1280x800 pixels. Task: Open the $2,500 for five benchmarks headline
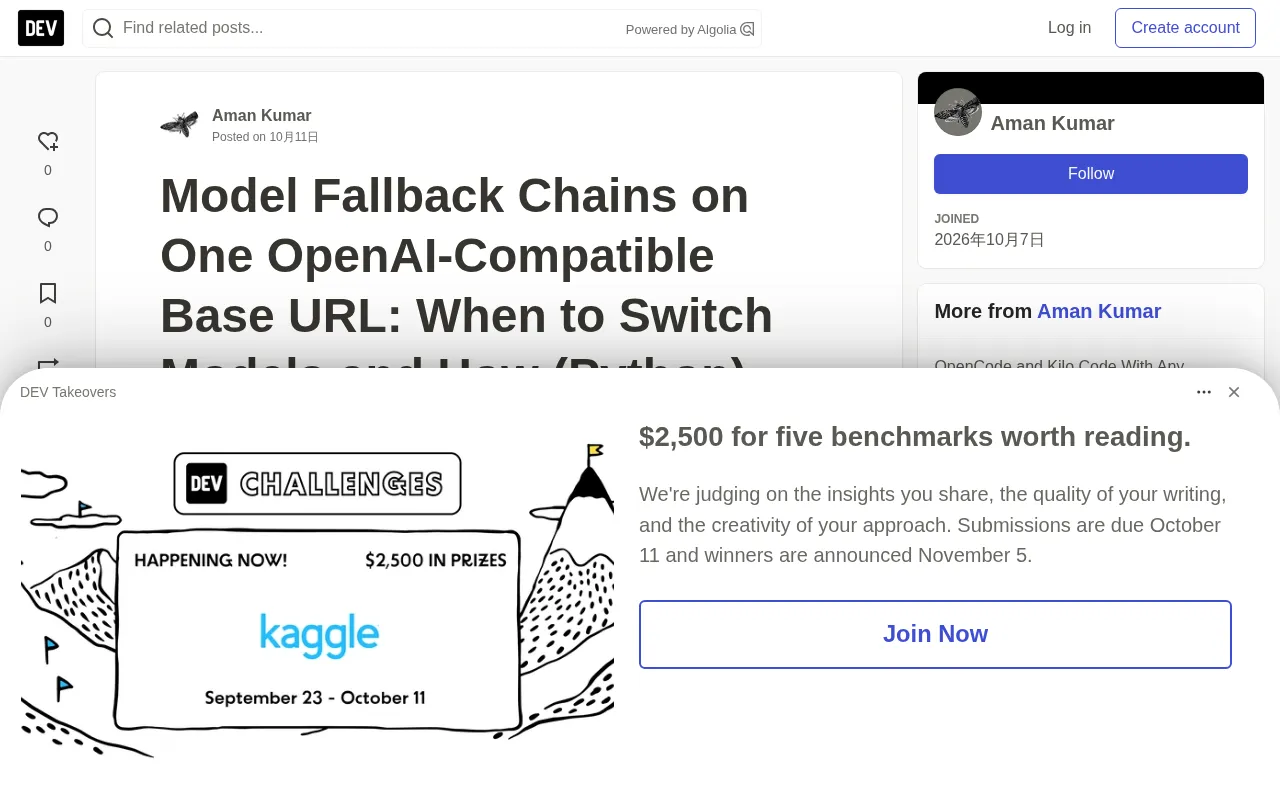click(915, 437)
